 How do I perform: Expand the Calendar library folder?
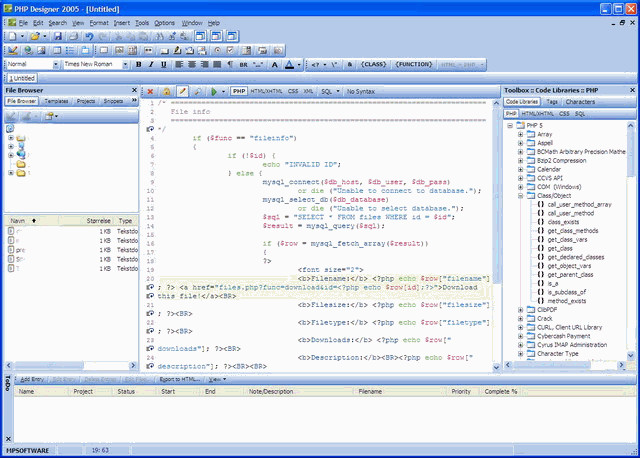(x=520, y=169)
